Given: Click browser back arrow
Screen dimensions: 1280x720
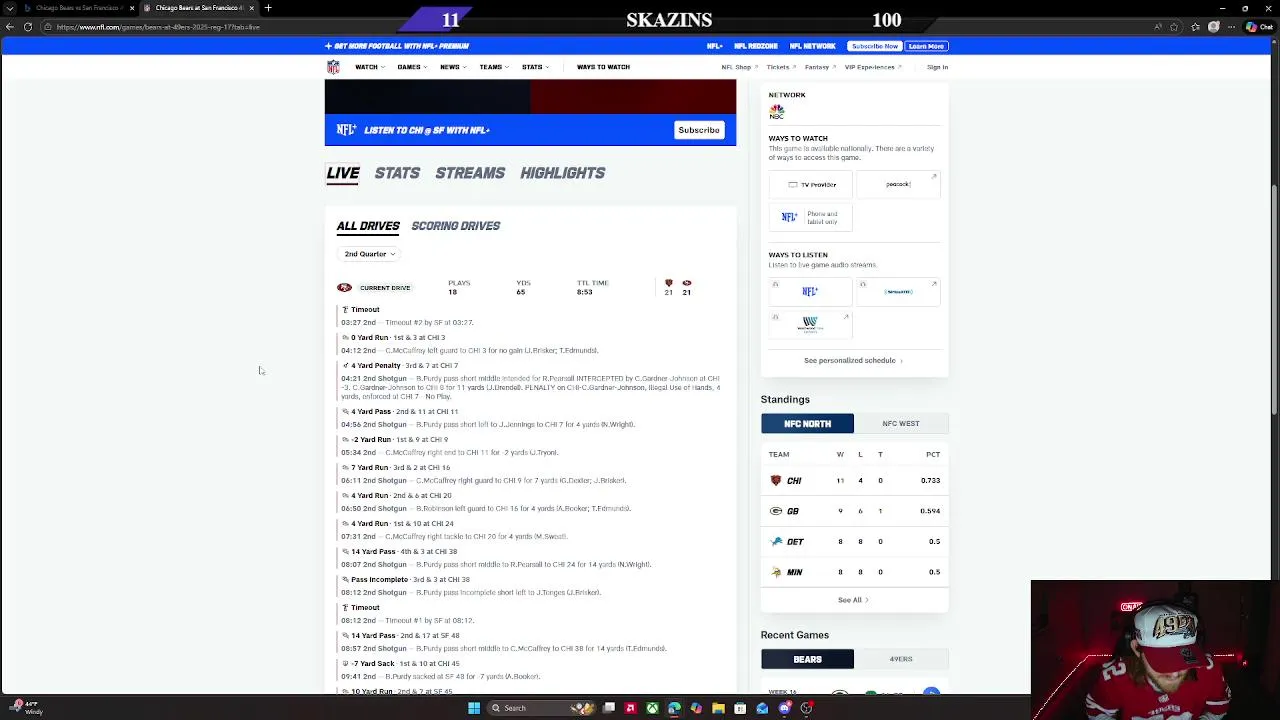Looking at the screenshot, I should [10, 27].
